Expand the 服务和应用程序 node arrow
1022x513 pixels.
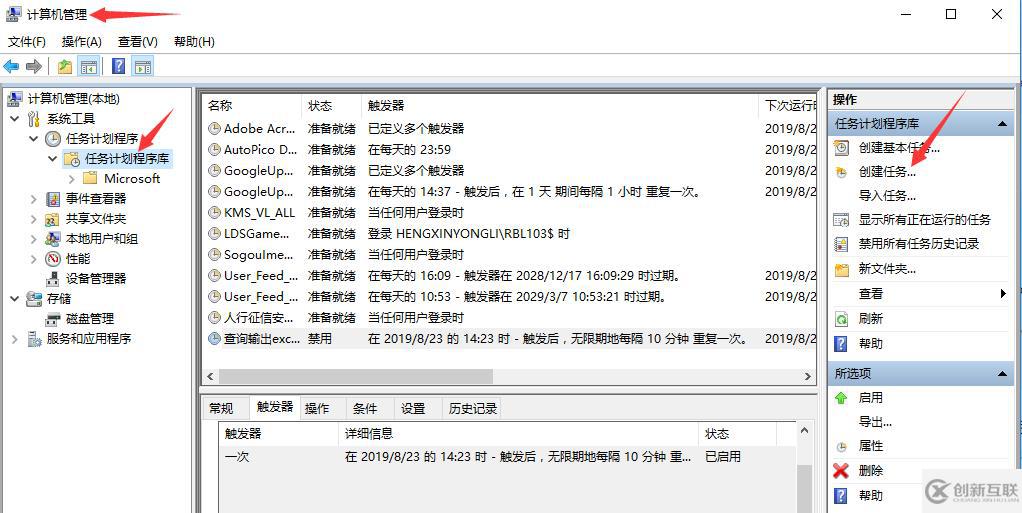pos(15,339)
